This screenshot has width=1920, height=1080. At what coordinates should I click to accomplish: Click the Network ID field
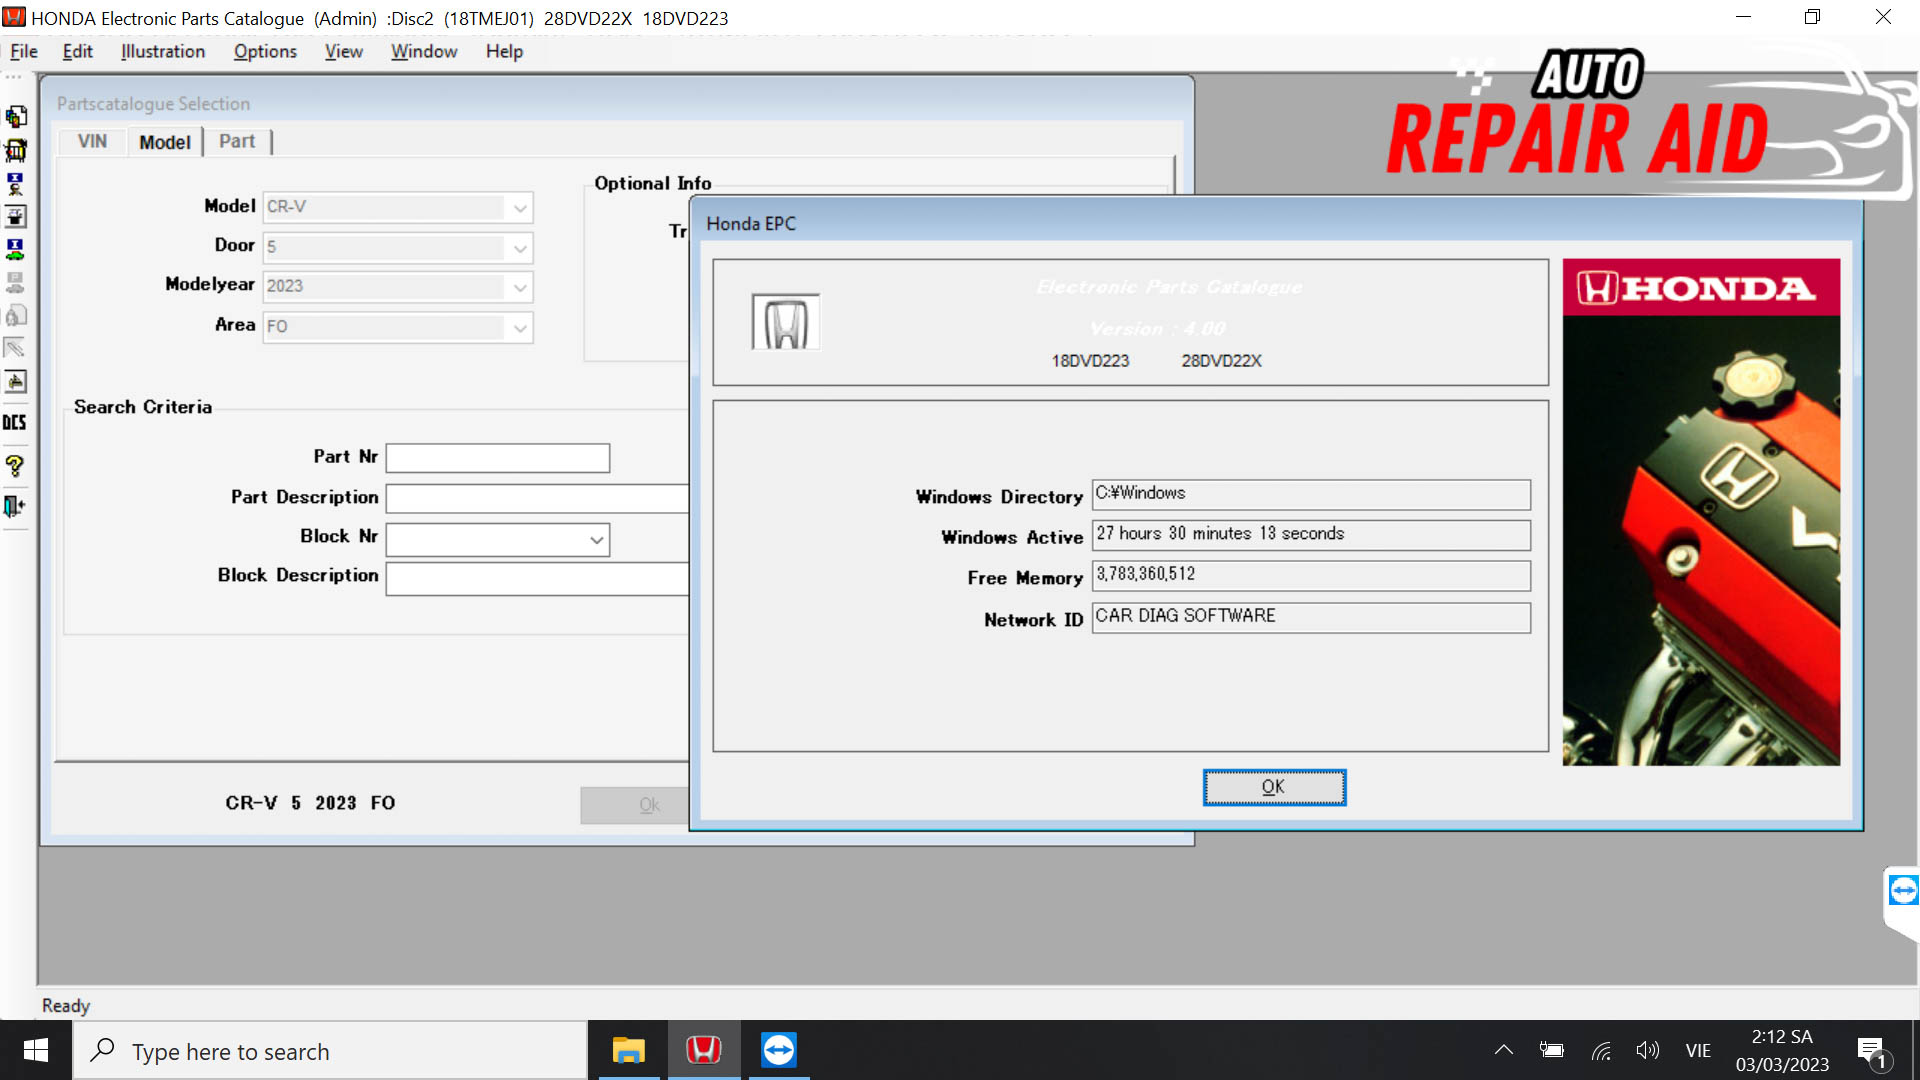click(x=1311, y=617)
